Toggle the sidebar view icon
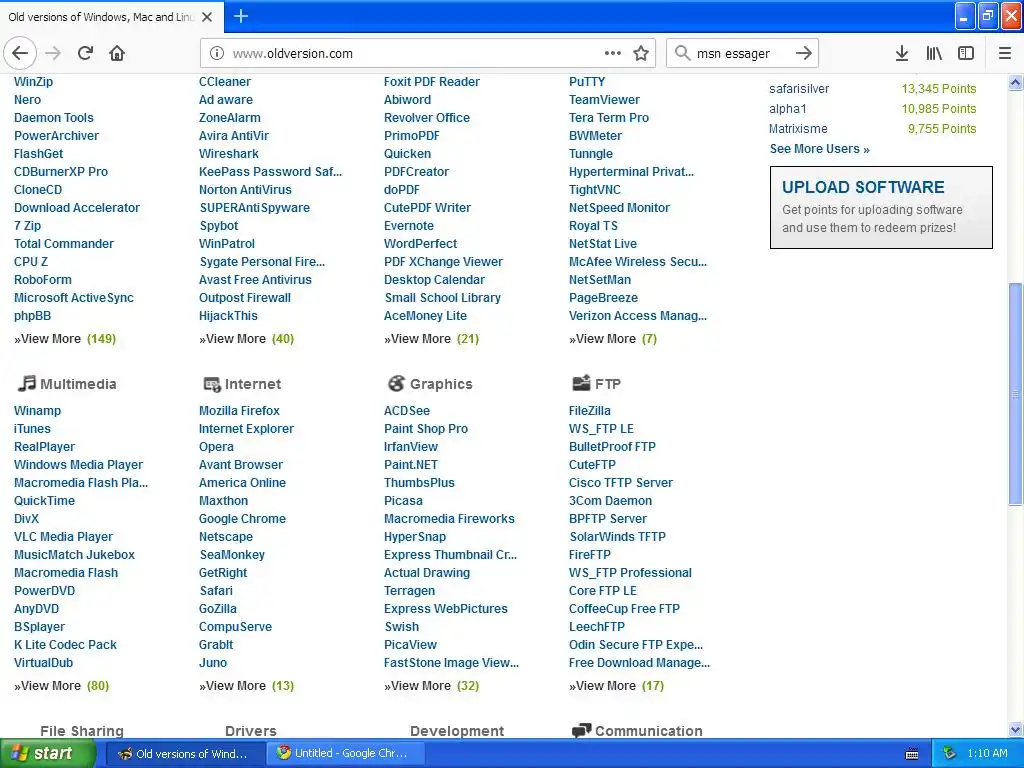Screen dimensions: 1024x768 [x=966, y=53]
